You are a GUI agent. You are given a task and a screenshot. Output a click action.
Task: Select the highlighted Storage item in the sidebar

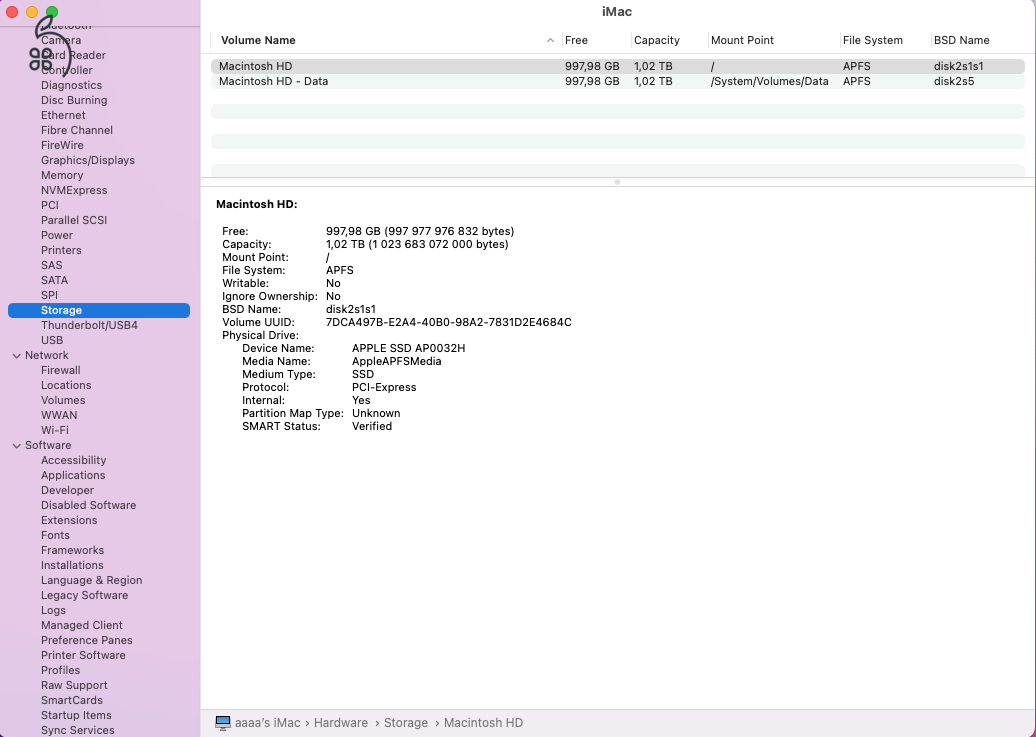[99, 310]
